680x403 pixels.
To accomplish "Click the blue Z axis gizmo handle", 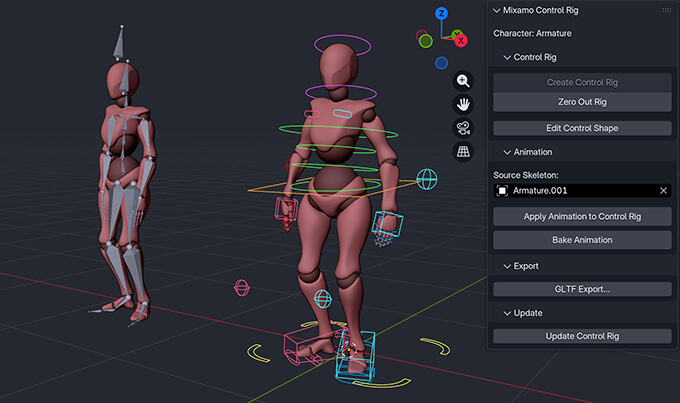I will click(x=442, y=14).
